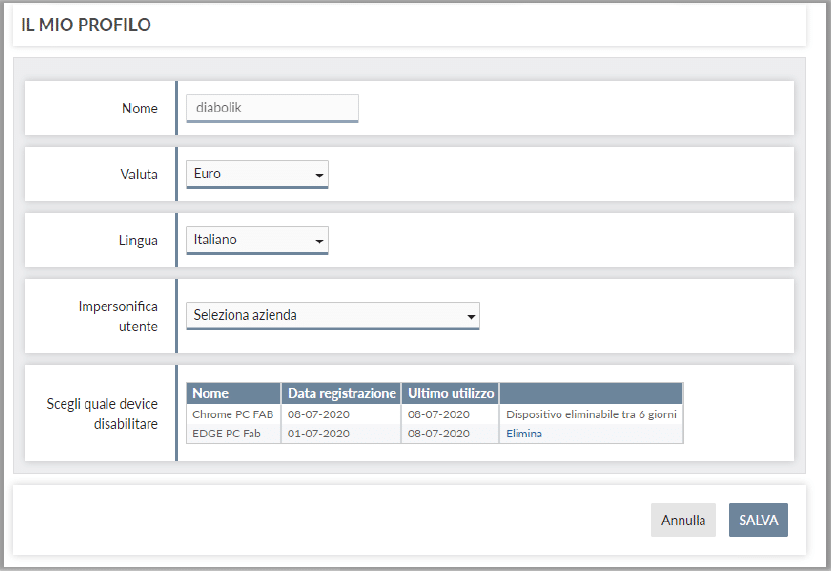Image resolution: width=831 pixels, height=571 pixels.
Task: Click the Dispositivo eliminabile tra 6 giorni text
Action: pos(591,414)
